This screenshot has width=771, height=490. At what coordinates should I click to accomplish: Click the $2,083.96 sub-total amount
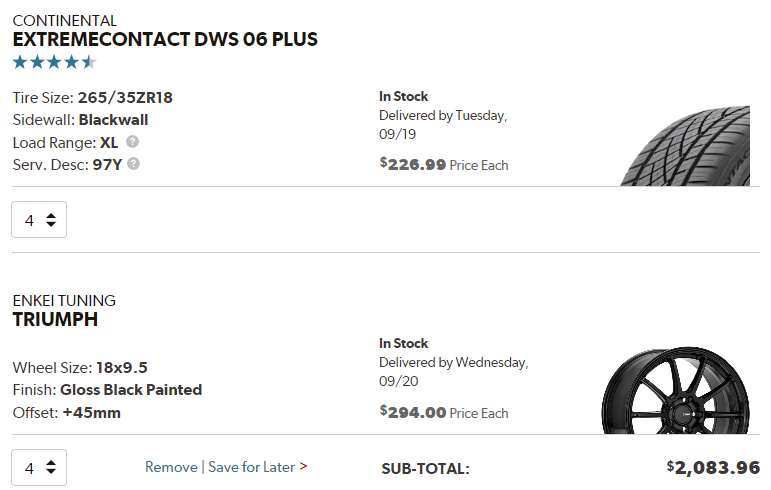pos(713,467)
